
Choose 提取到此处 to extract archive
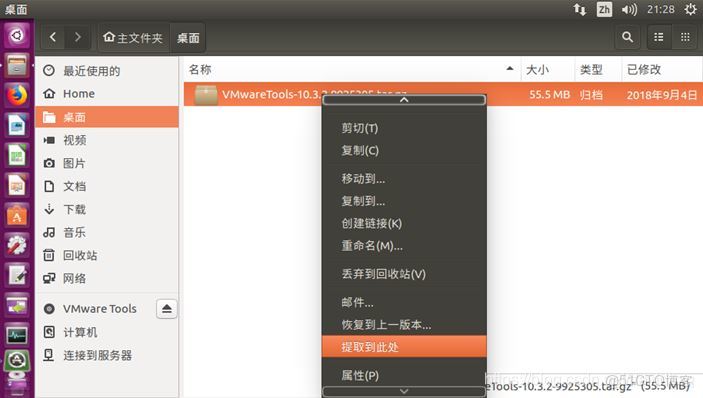[404, 347]
